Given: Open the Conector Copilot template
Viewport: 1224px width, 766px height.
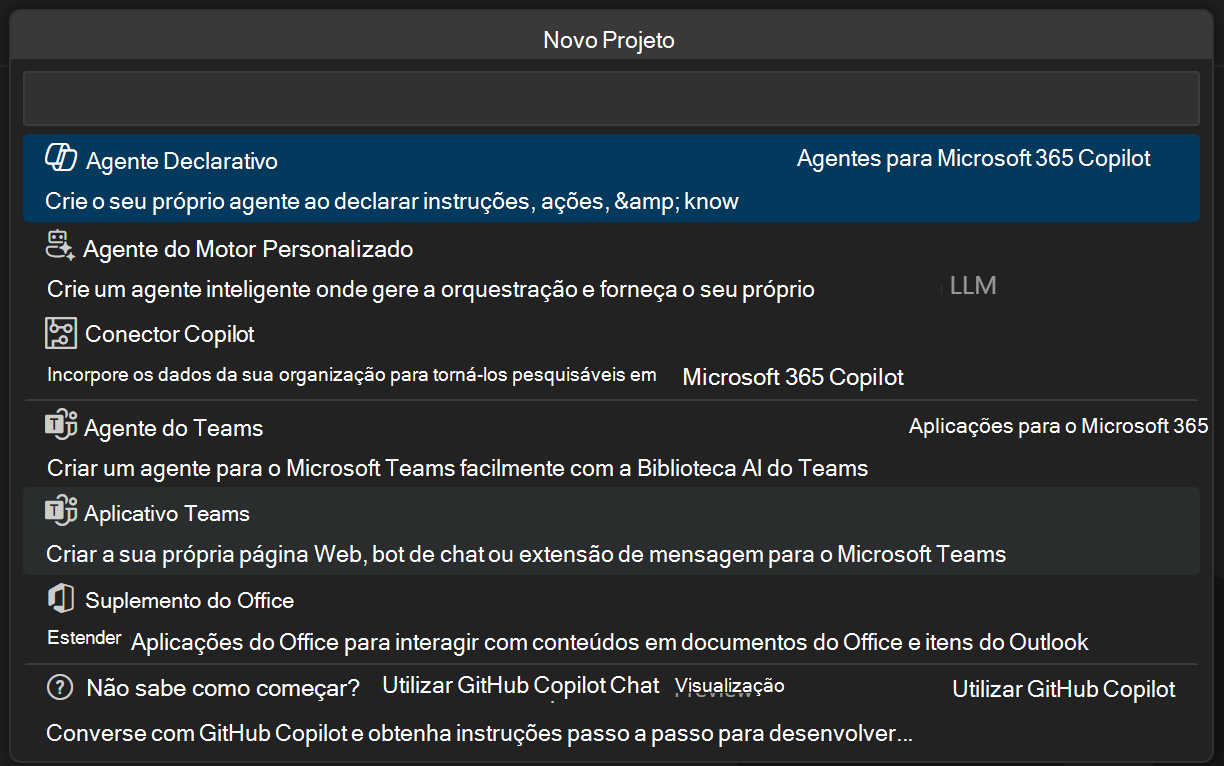Looking at the screenshot, I should [x=400, y=352].
